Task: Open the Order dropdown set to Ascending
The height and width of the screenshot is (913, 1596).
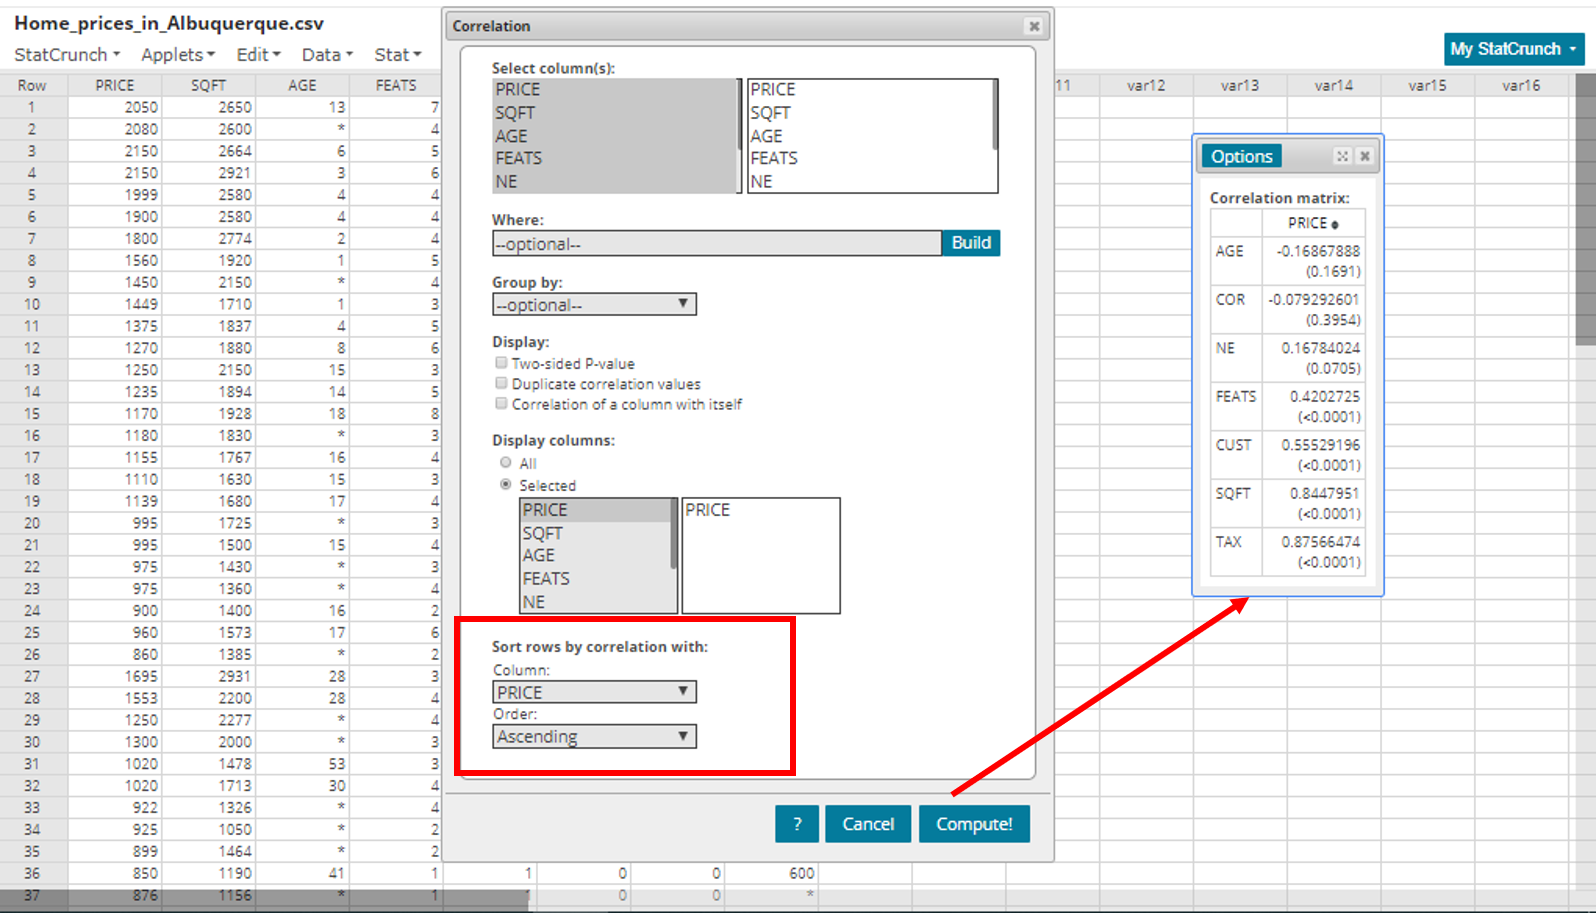Action: point(594,737)
